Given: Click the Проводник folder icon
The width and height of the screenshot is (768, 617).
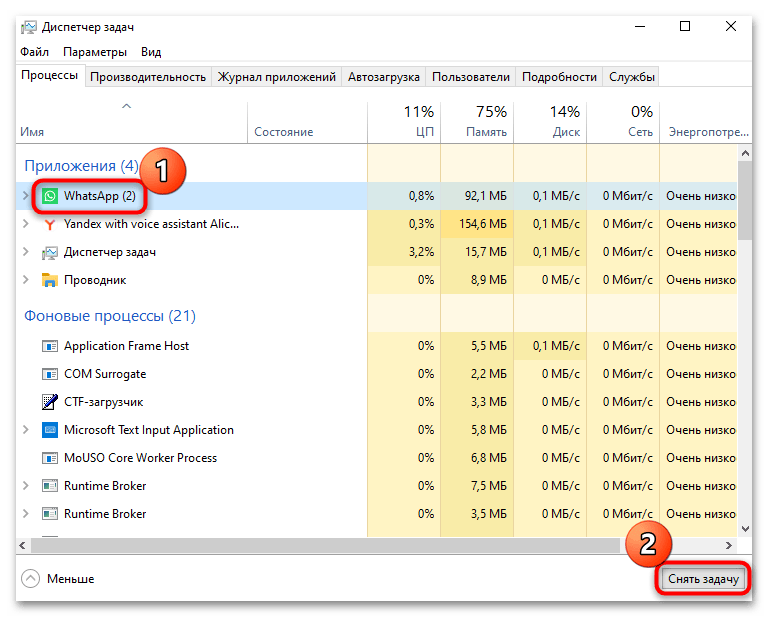Looking at the screenshot, I should coord(49,280).
